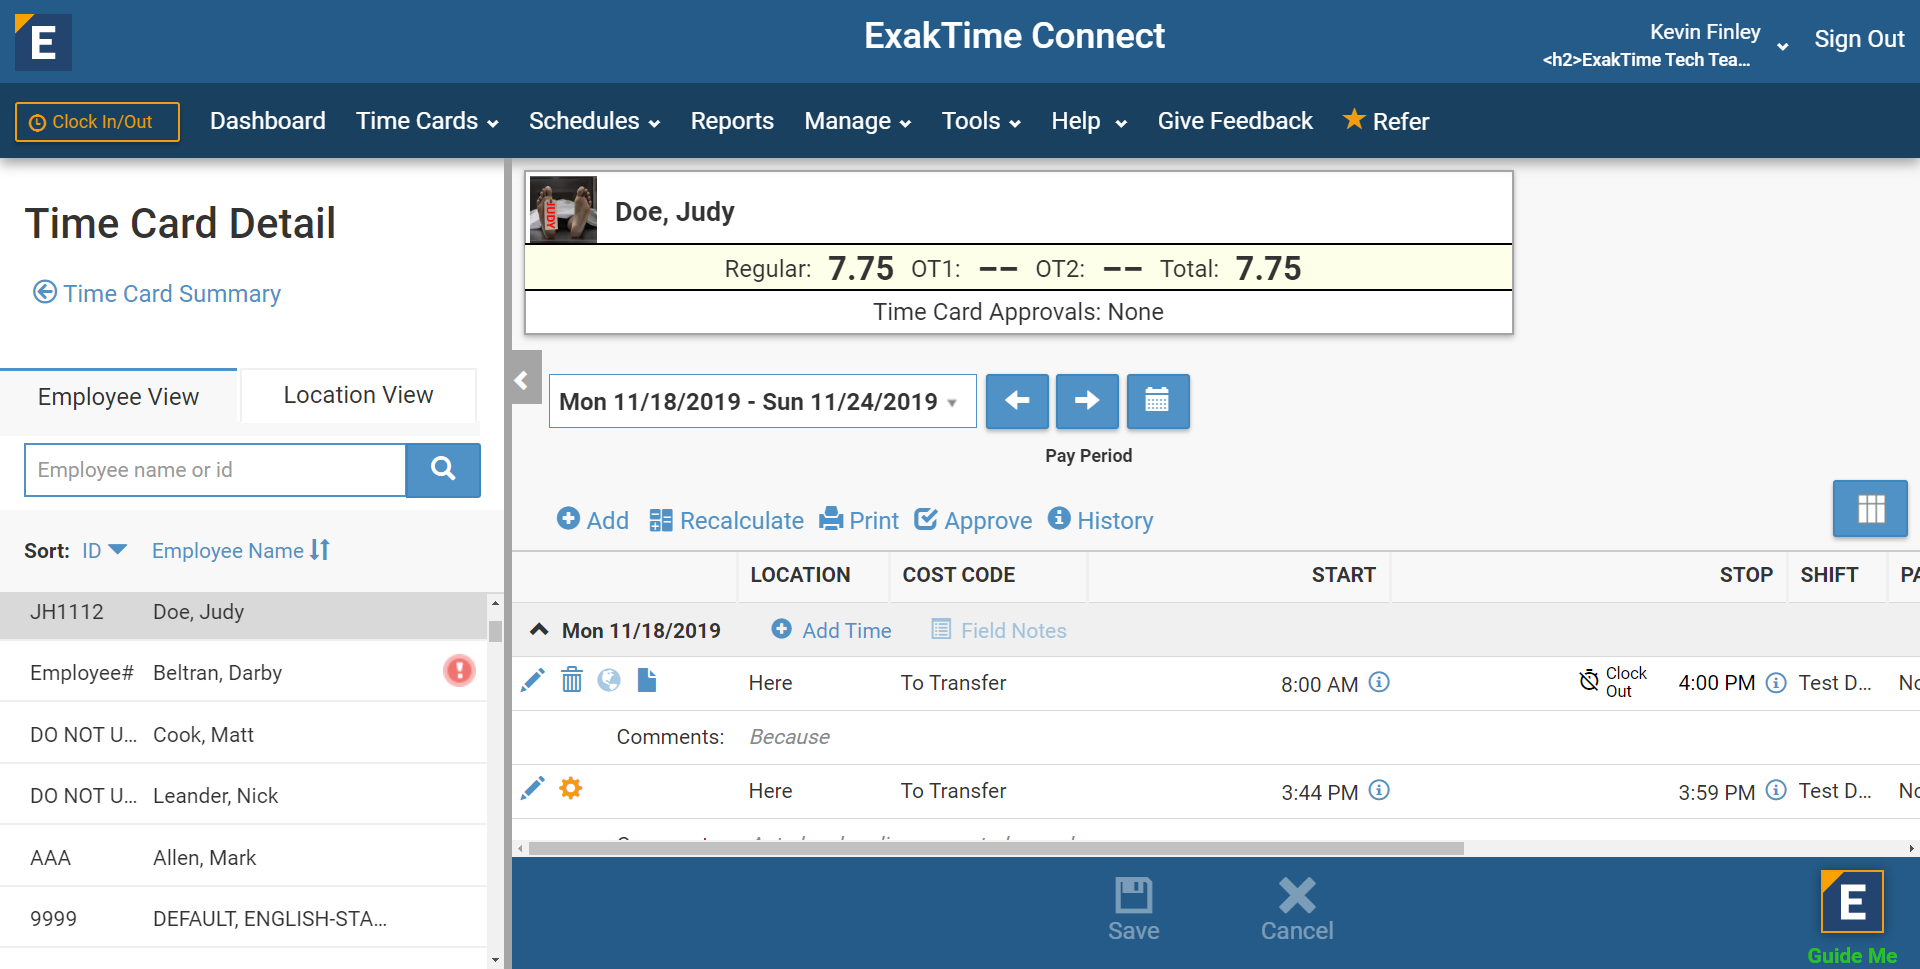Print the time card

pos(859,520)
